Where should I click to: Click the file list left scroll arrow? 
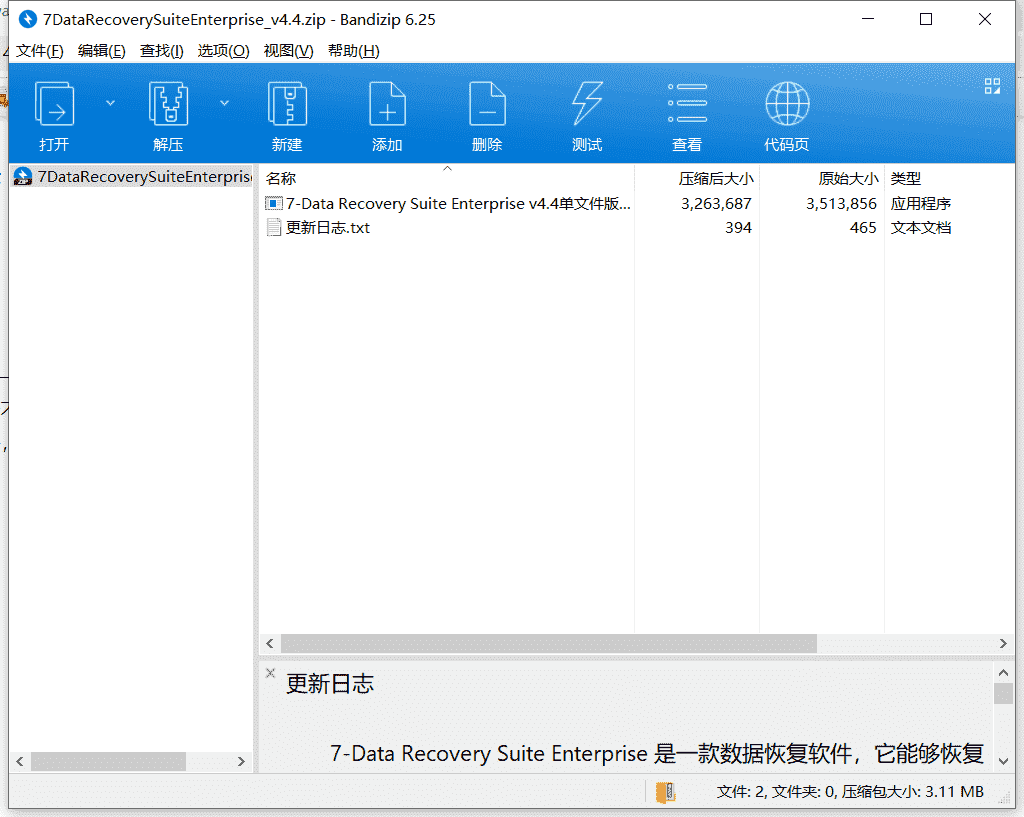tap(270, 643)
